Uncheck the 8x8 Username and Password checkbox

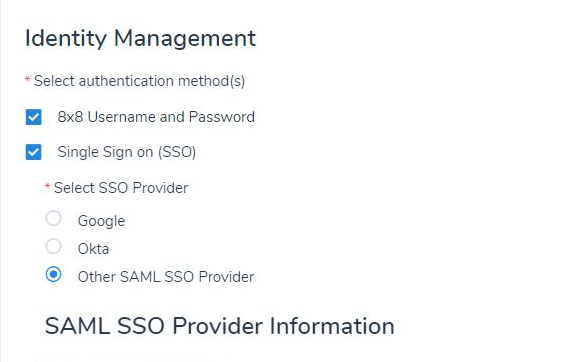[x=34, y=117]
